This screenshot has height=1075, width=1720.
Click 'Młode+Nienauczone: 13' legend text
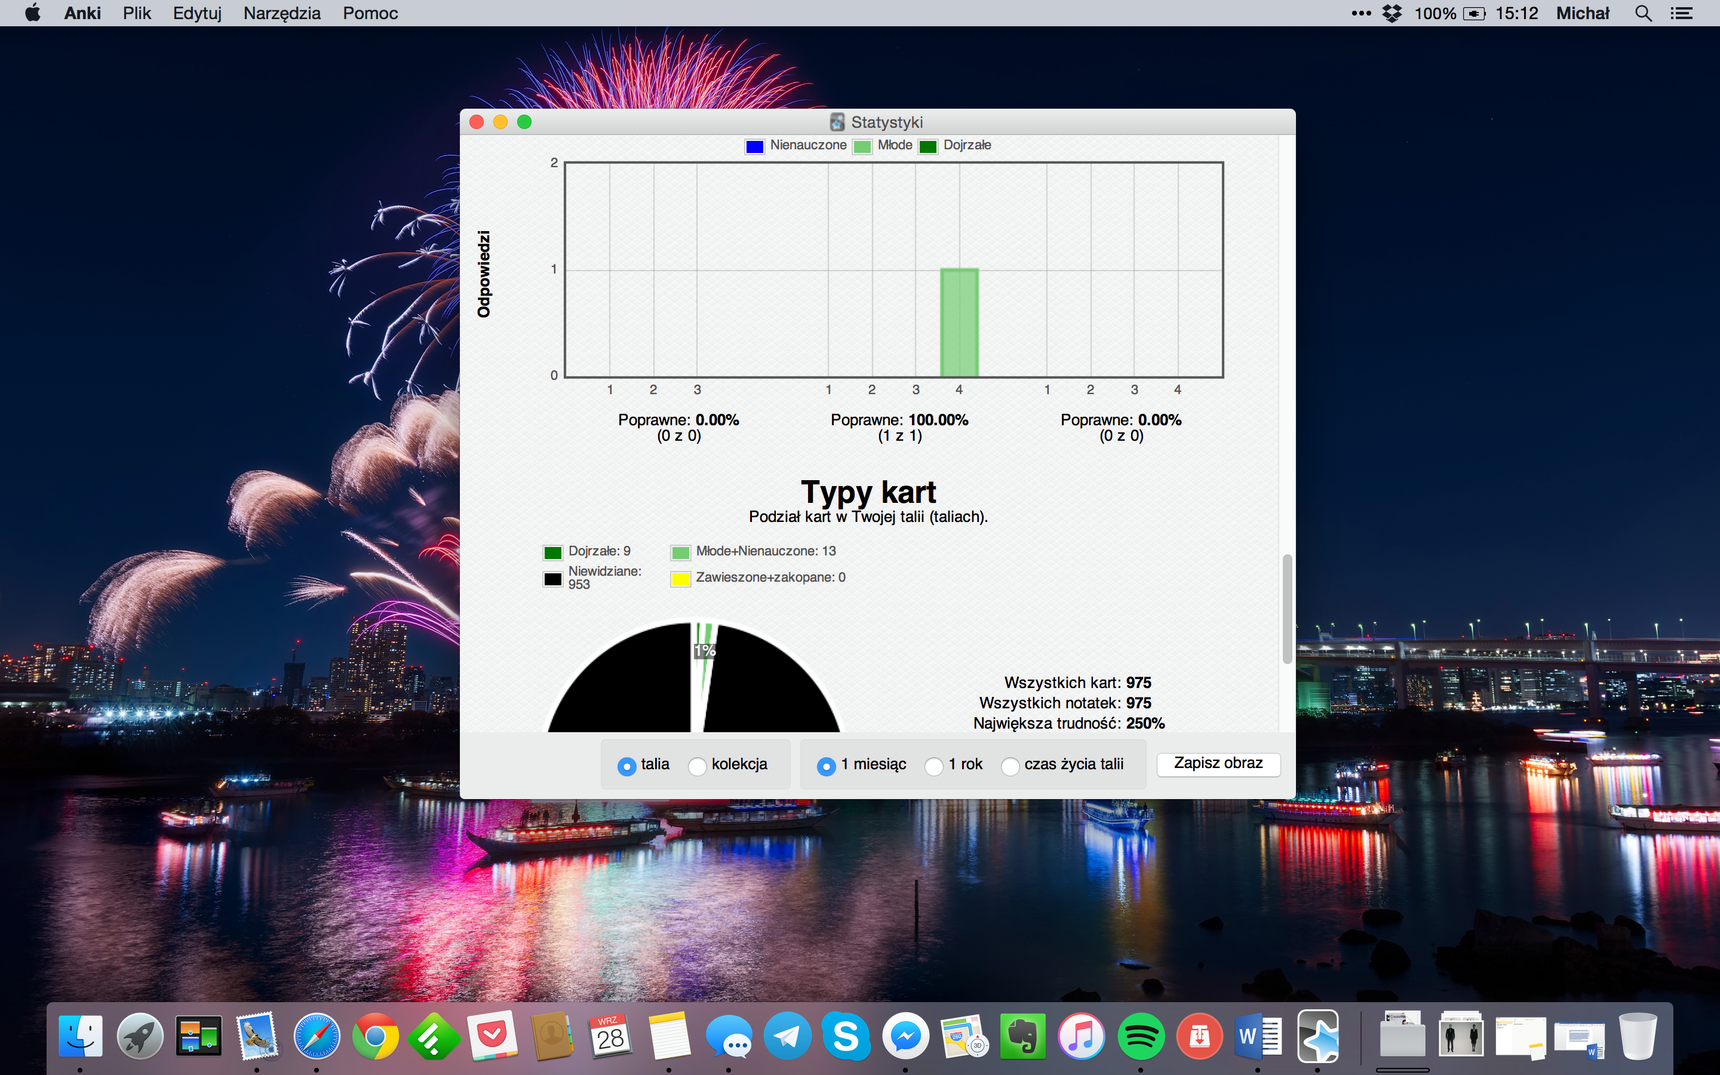(766, 551)
